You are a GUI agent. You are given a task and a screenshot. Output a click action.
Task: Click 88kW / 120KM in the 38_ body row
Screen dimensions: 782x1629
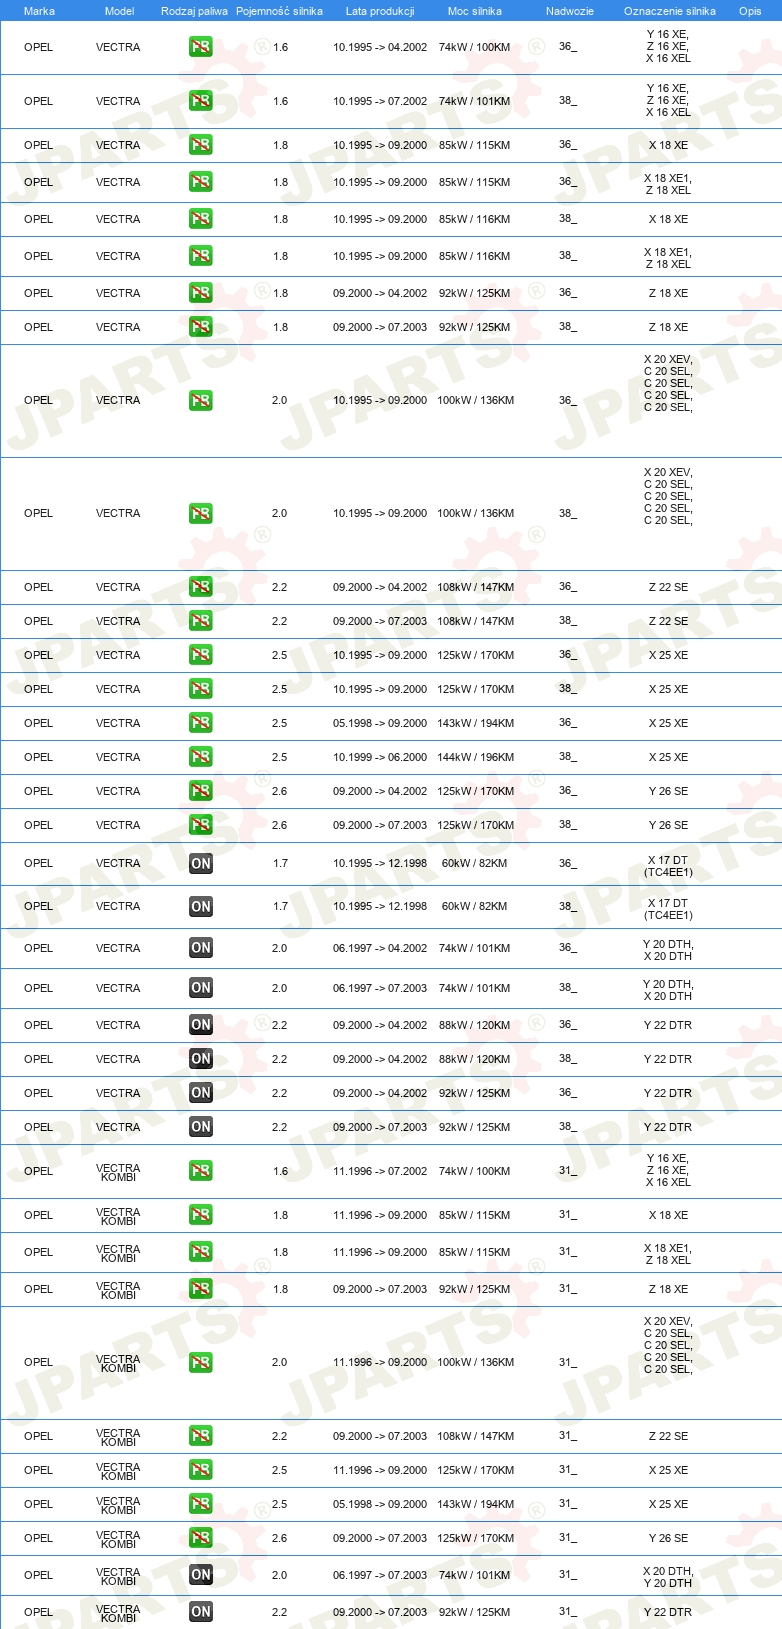[475, 1059]
